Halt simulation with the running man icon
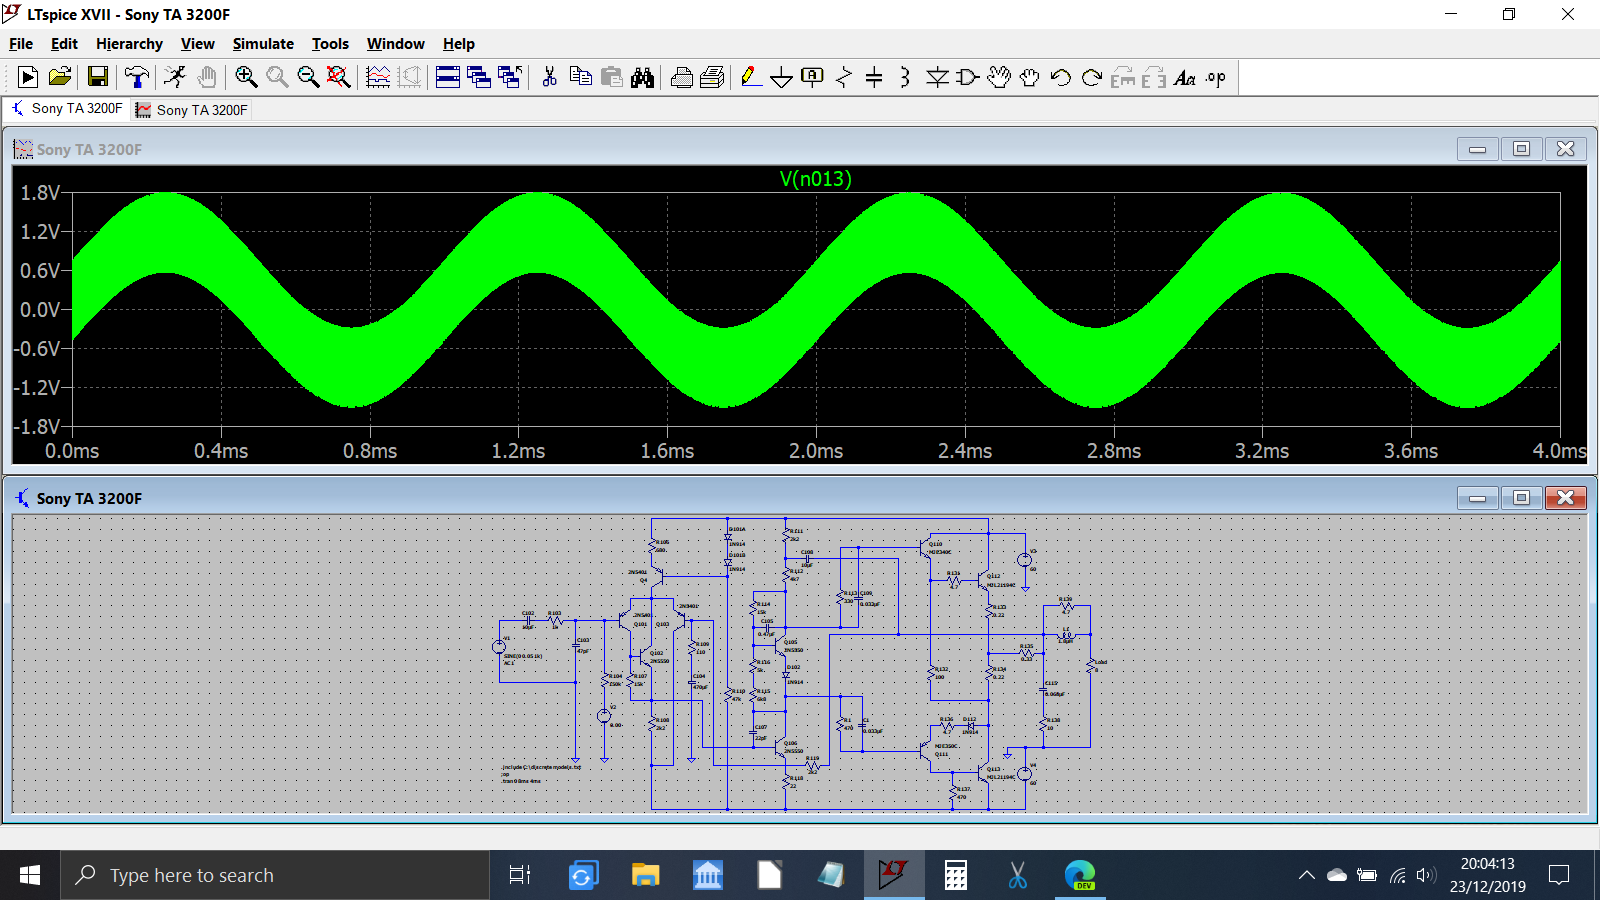This screenshot has width=1600, height=900. click(x=175, y=77)
